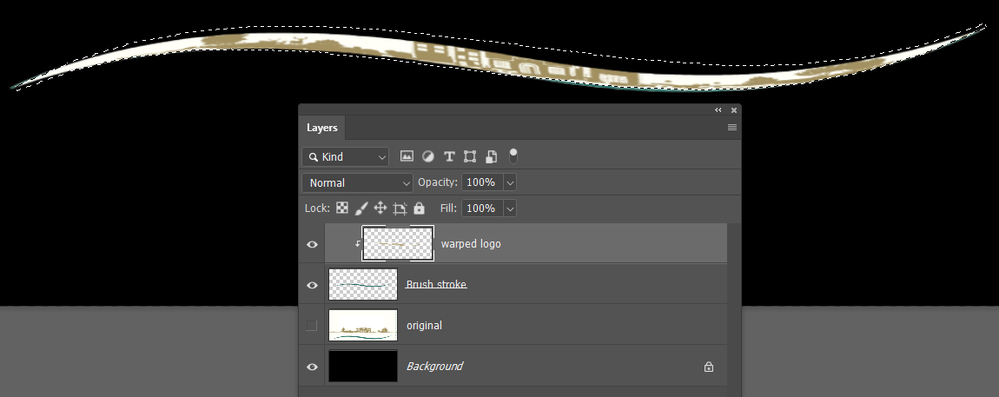This screenshot has width=999, height=397.
Task: Filter layers by pixel layer icon
Action: point(406,156)
